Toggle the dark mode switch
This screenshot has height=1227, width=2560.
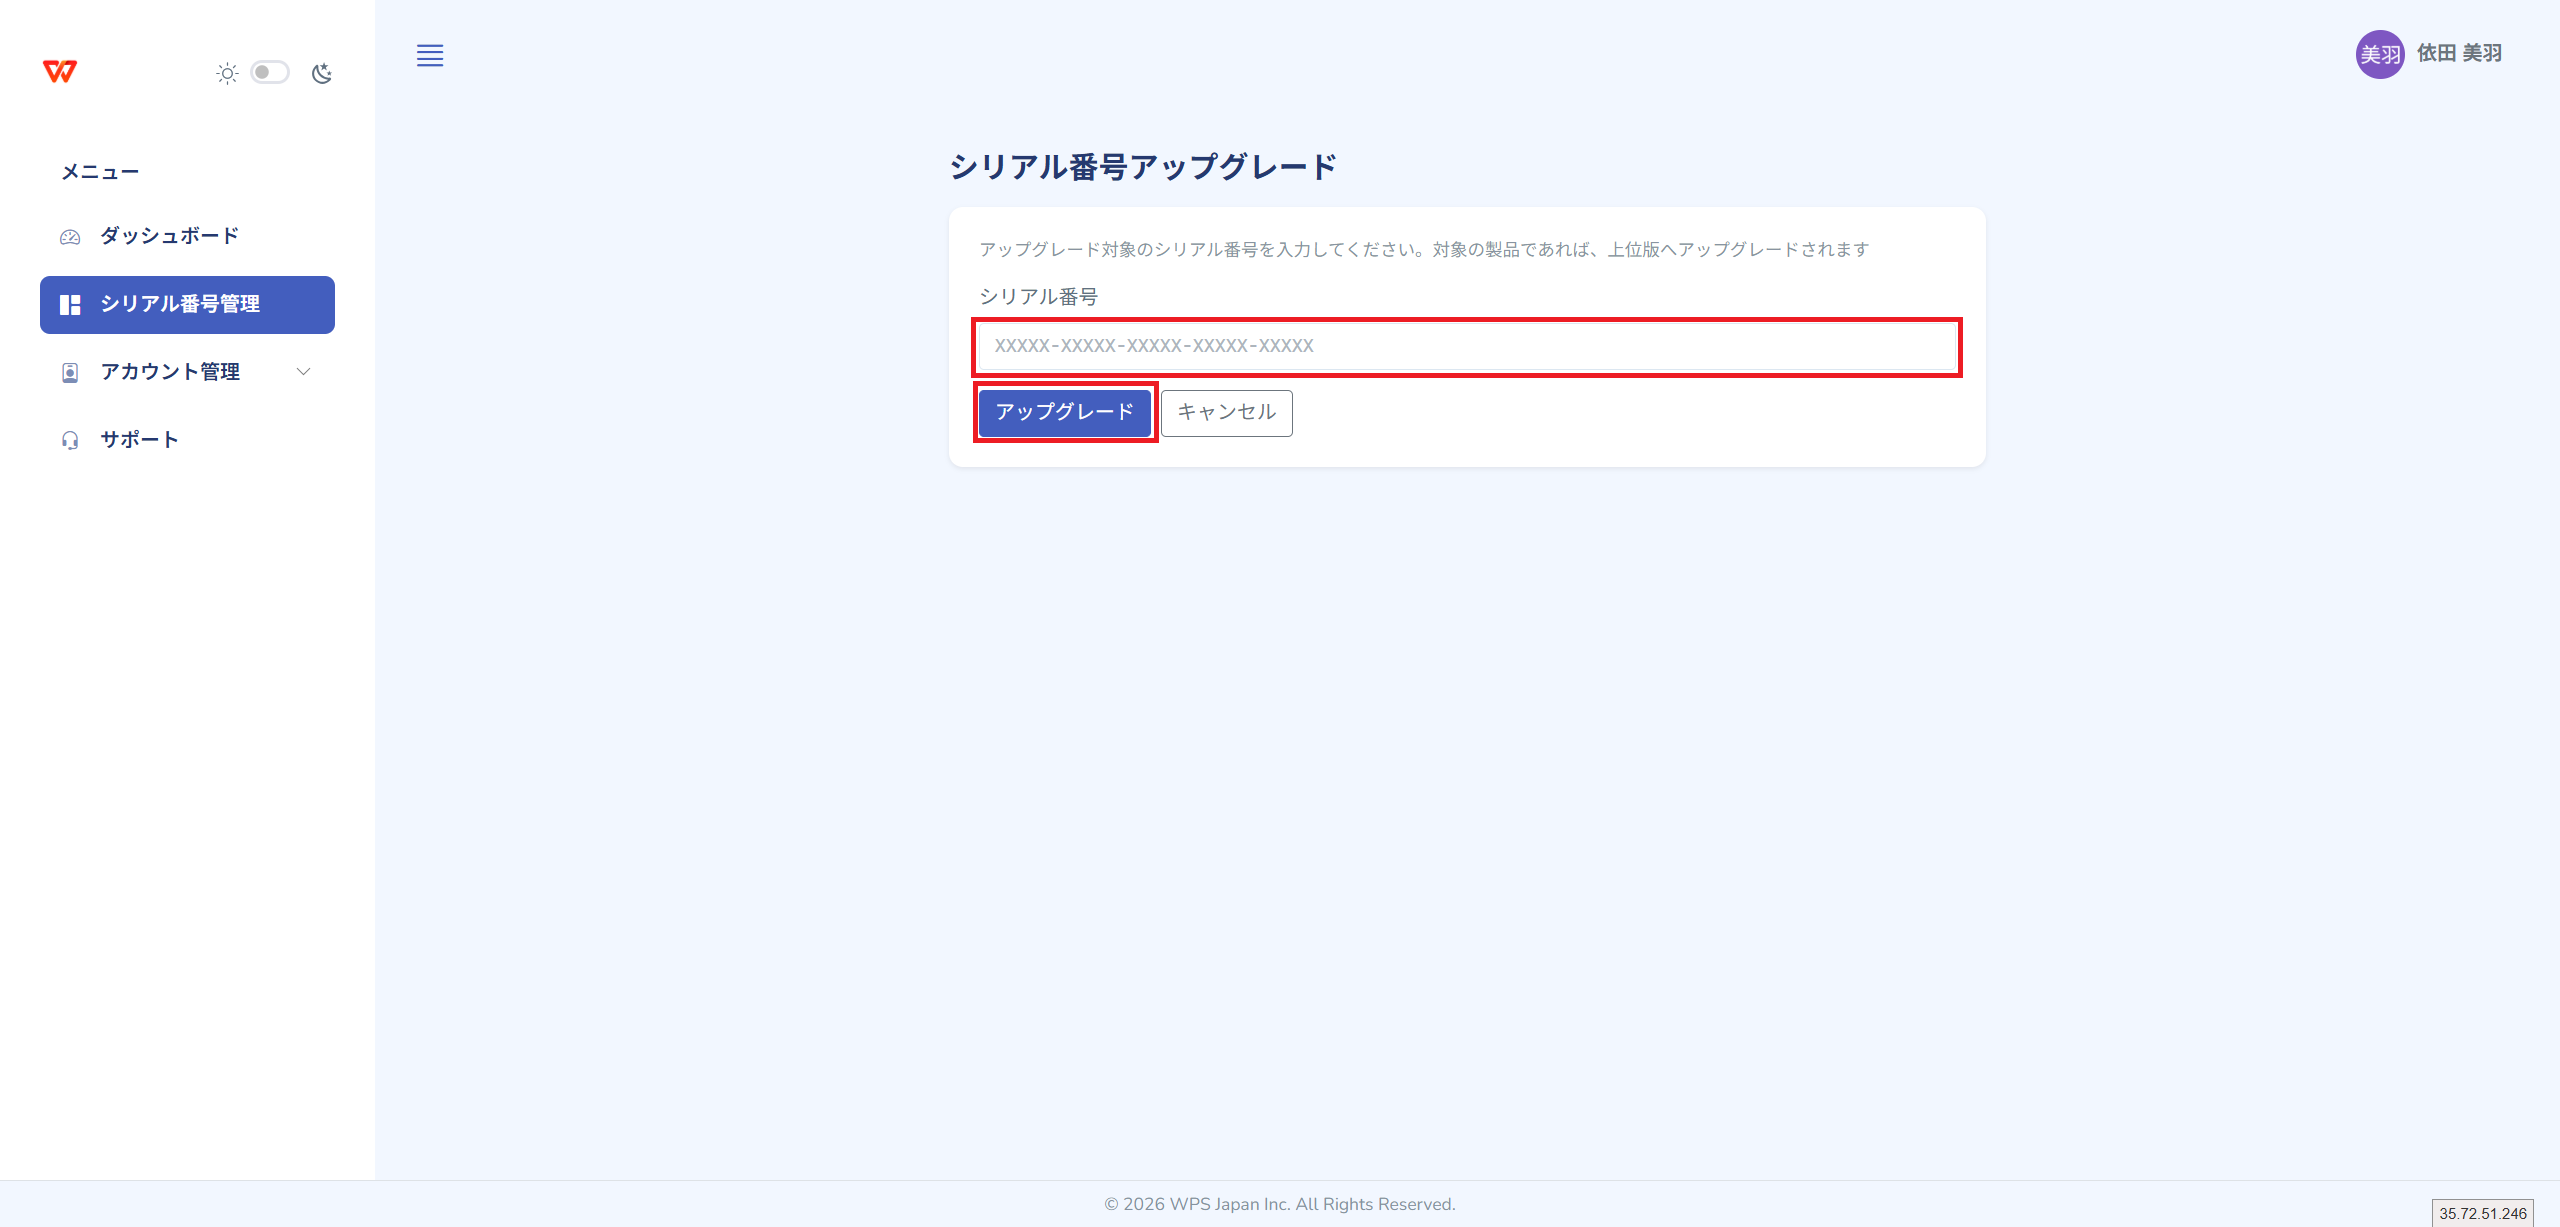pyautogui.click(x=269, y=73)
